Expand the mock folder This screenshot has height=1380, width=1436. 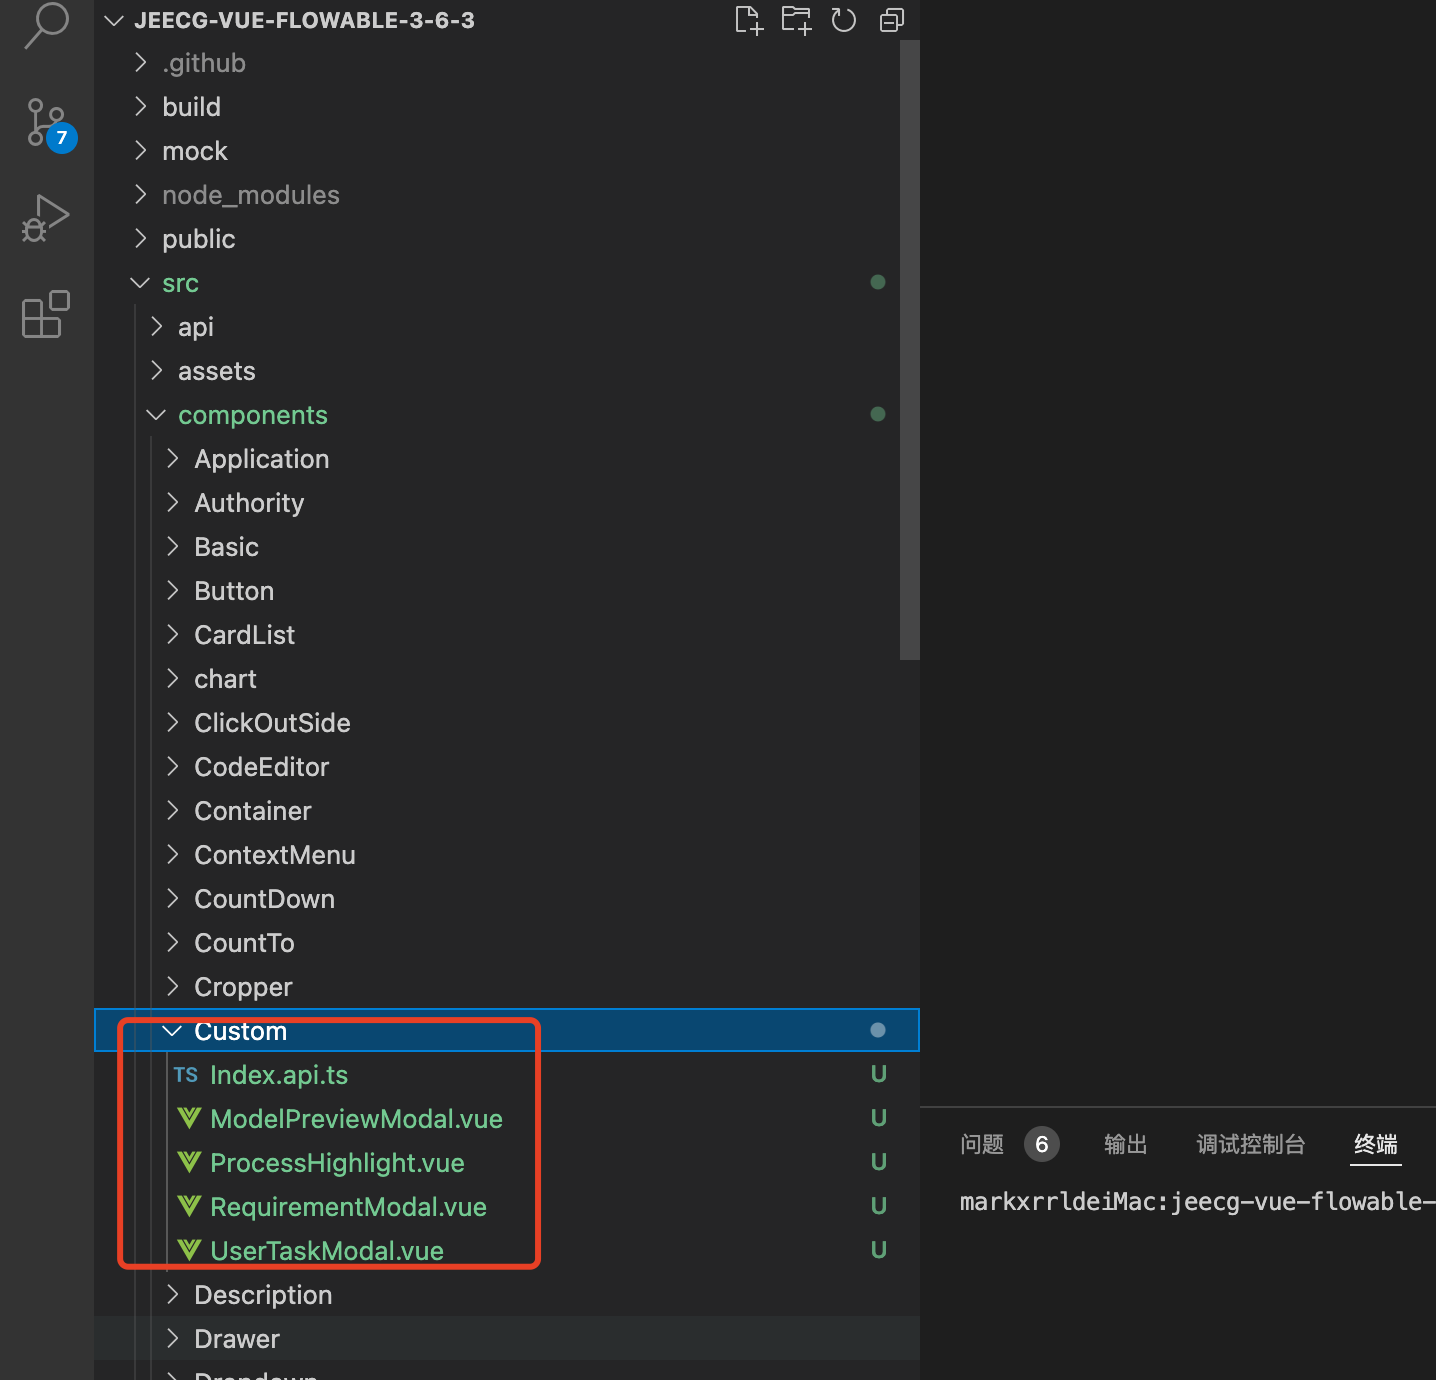141,151
